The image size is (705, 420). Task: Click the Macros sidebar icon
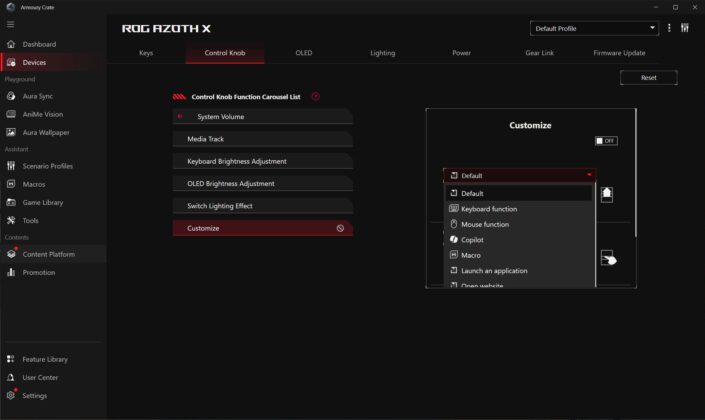11,184
